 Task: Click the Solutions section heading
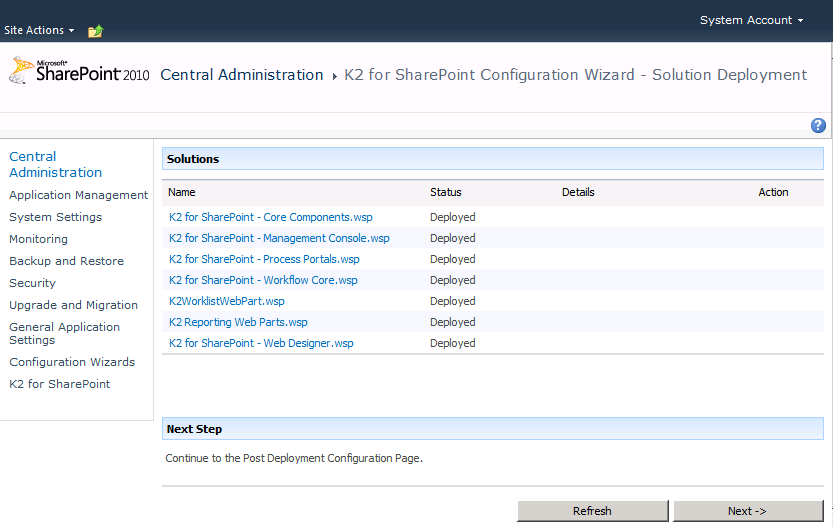coord(193,159)
